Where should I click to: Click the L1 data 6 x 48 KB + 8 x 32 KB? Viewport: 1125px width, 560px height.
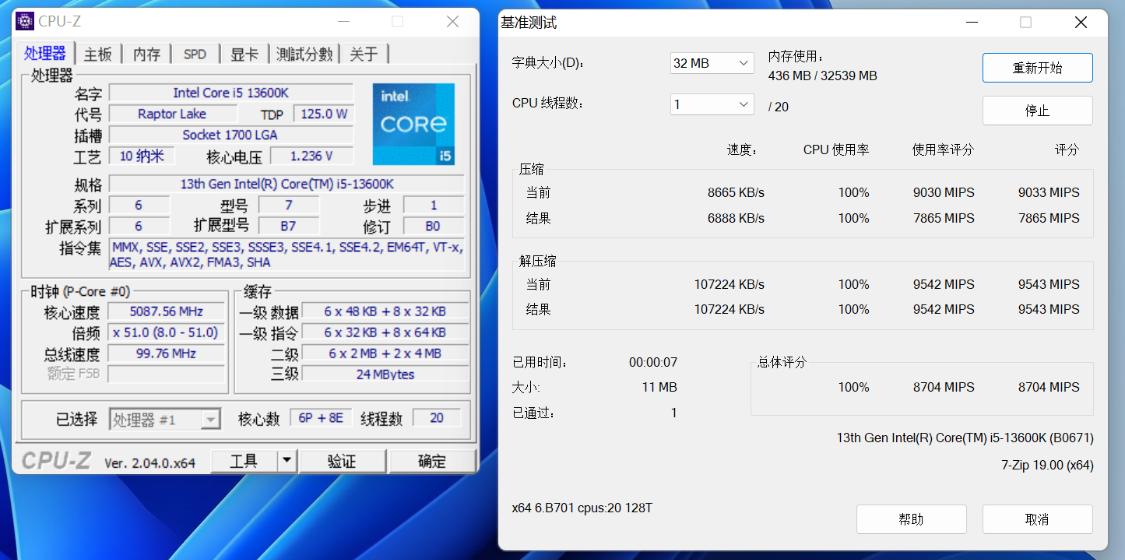point(385,311)
